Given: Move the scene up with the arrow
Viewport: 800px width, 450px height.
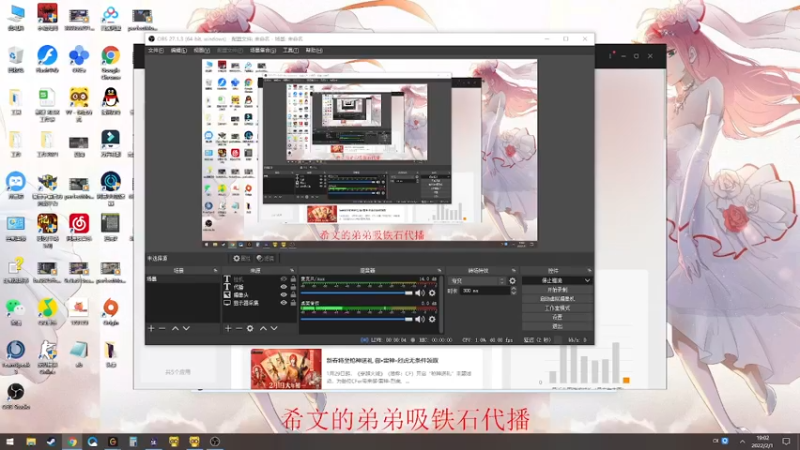Looking at the screenshot, I should pos(175,329).
